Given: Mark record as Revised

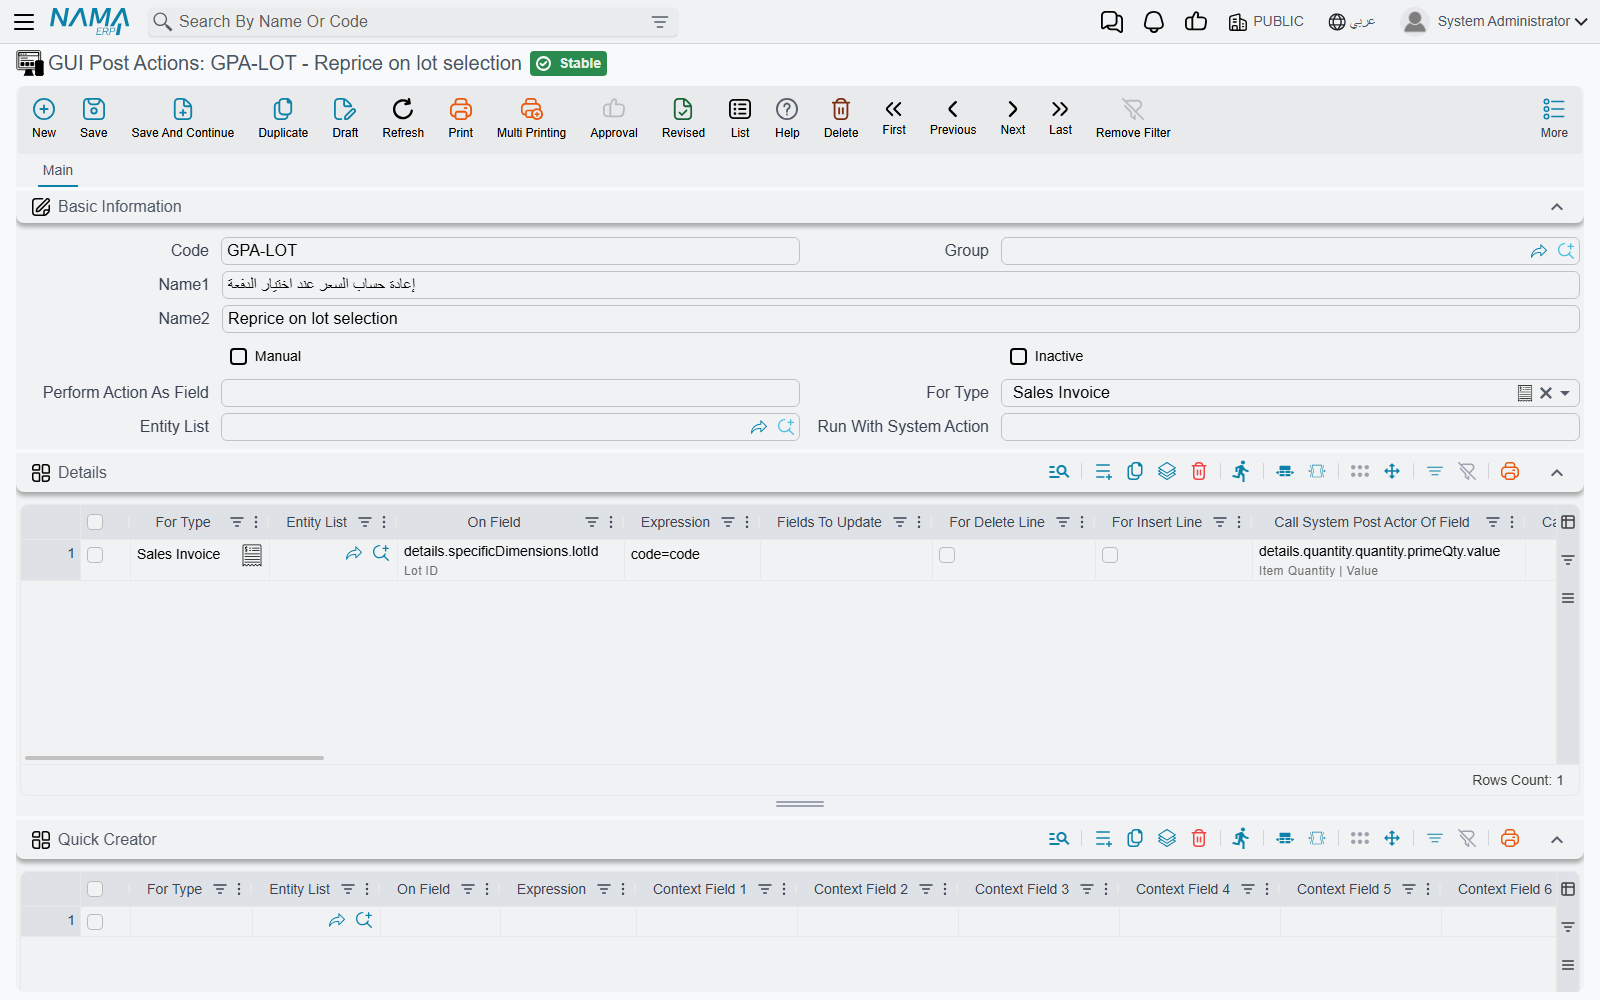Looking at the screenshot, I should coord(683,117).
